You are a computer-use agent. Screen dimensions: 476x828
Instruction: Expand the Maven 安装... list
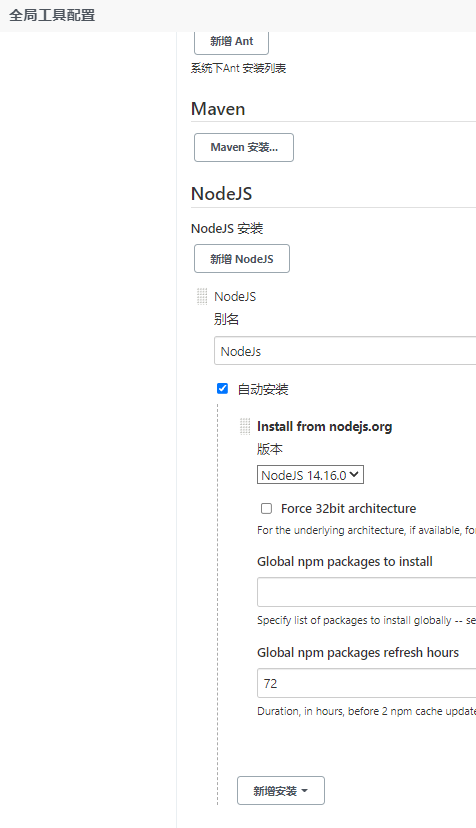244,147
